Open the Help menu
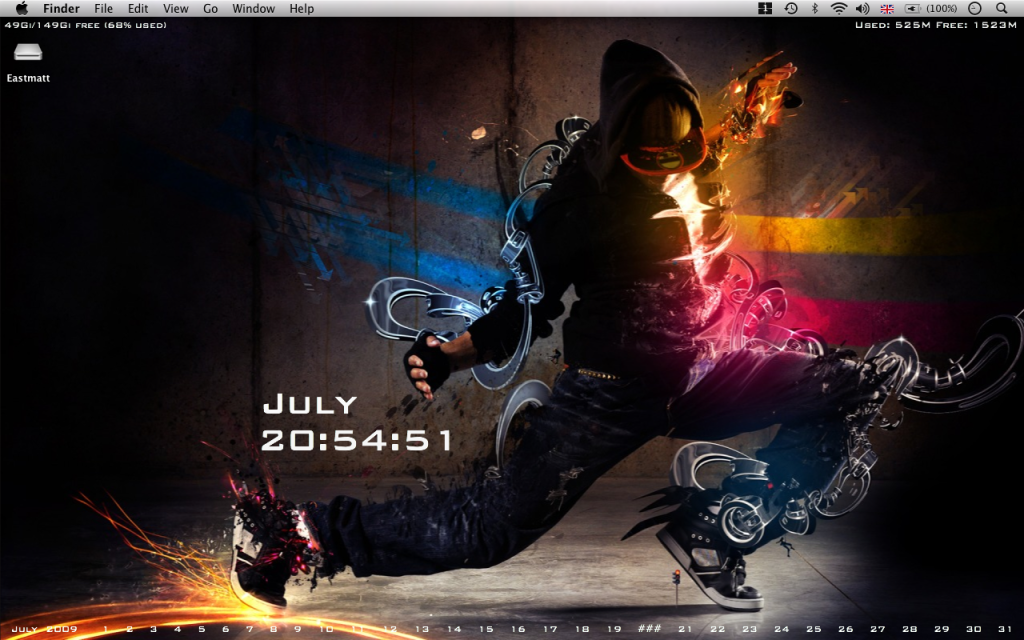Viewport: 1024px width, 640px height. point(302,8)
